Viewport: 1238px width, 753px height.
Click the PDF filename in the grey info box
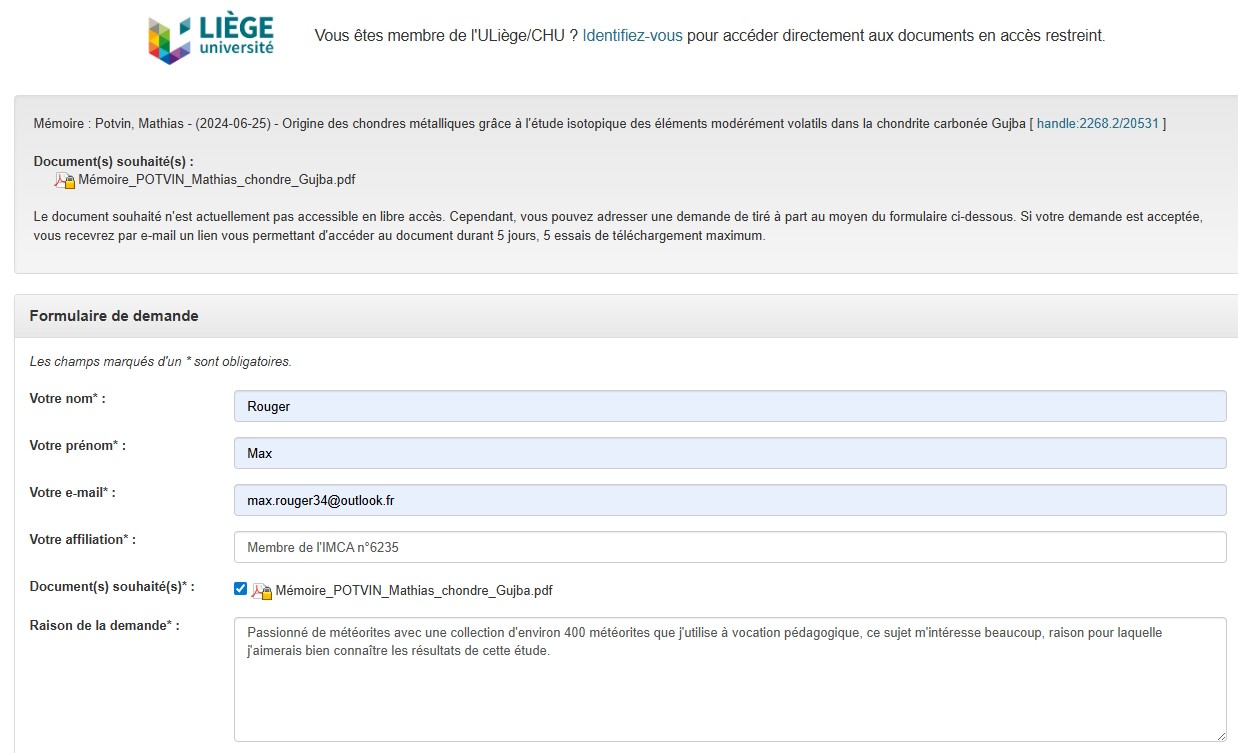pos(217,180)
